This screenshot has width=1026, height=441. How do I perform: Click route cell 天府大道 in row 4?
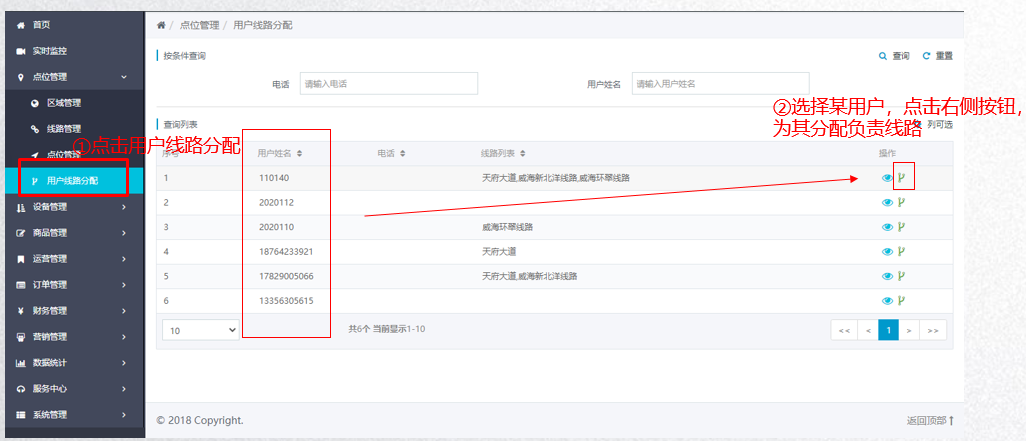pos(499,251)
